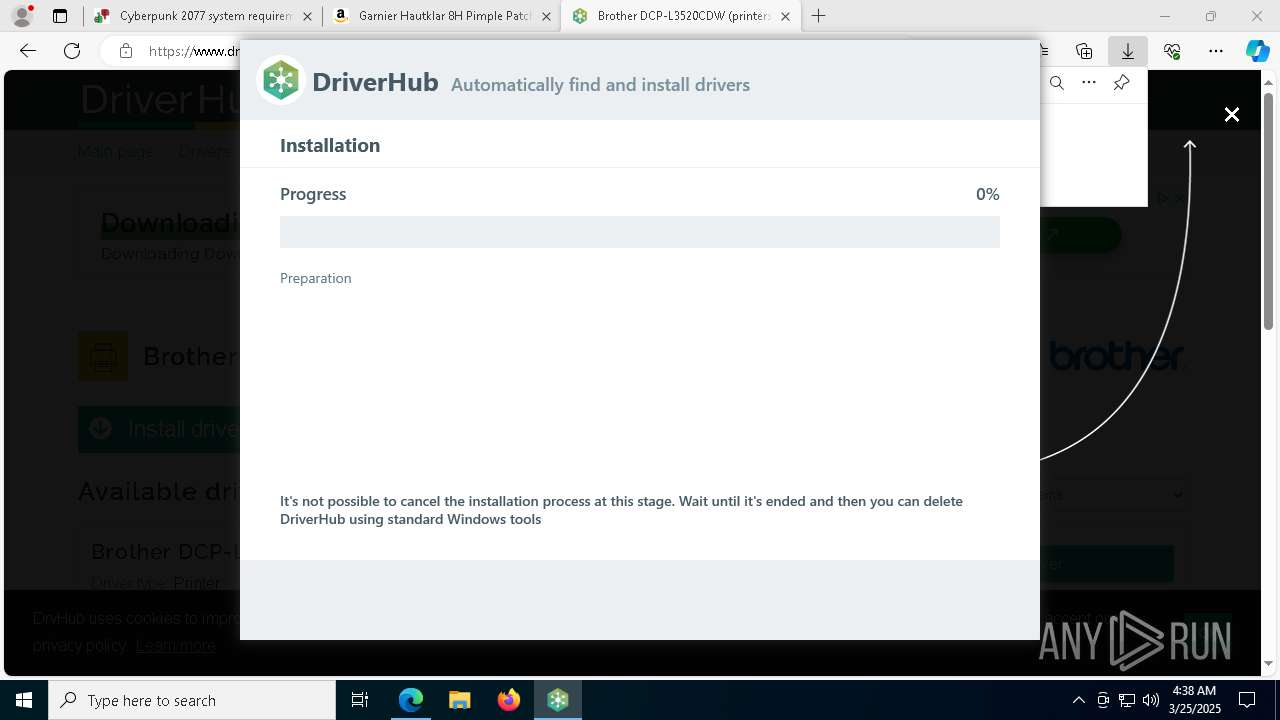Click the installation progress bar
Image resolution: width=1280 pixels, height=720 pixels.
click(x=640, y=232)
